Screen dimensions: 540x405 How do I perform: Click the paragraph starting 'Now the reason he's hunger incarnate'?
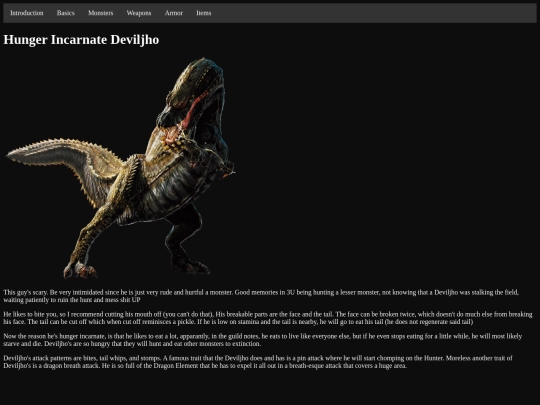click(x=263, y=340)
